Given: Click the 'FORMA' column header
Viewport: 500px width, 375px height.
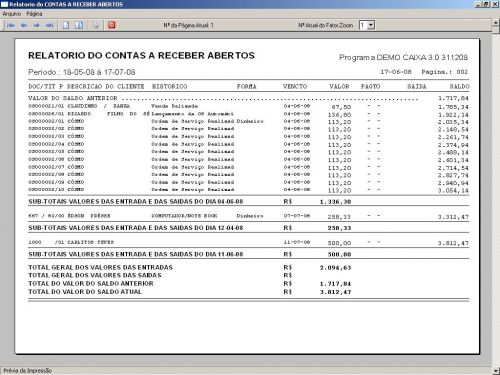Looking at the screenshot, I should [x=247, y=87].
